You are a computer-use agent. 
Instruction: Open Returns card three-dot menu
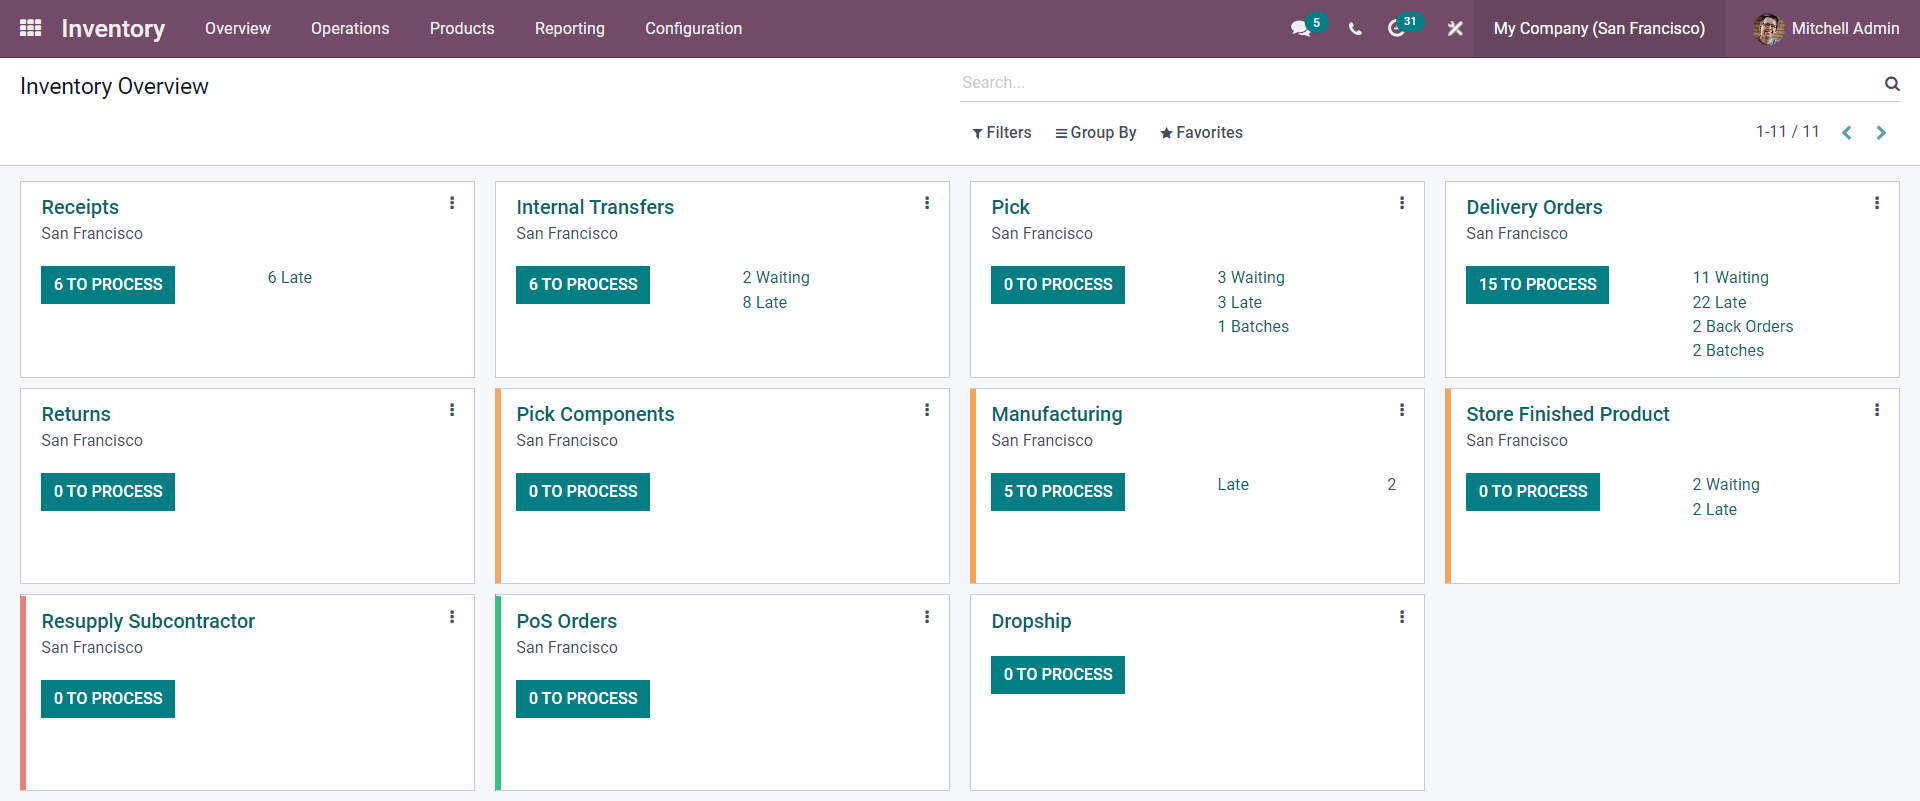pyautogui.click(x=452, y=410)
